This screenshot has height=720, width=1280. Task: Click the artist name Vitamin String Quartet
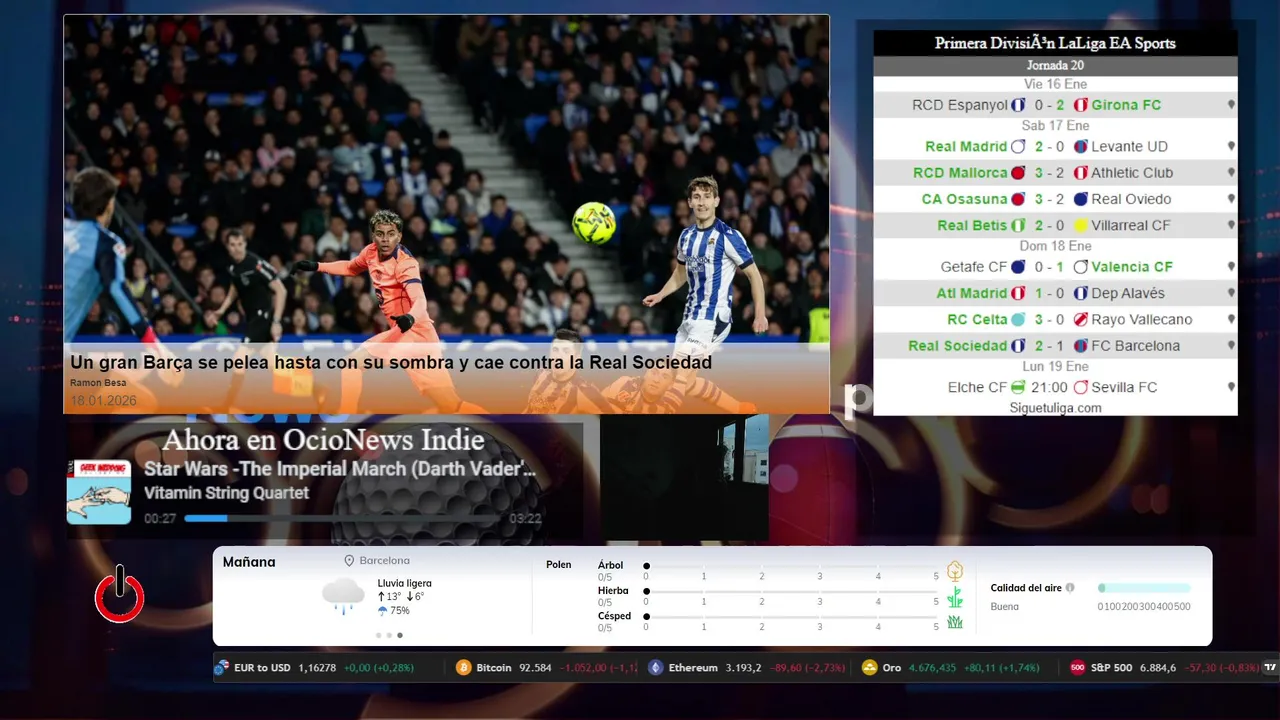coord(226,493)
